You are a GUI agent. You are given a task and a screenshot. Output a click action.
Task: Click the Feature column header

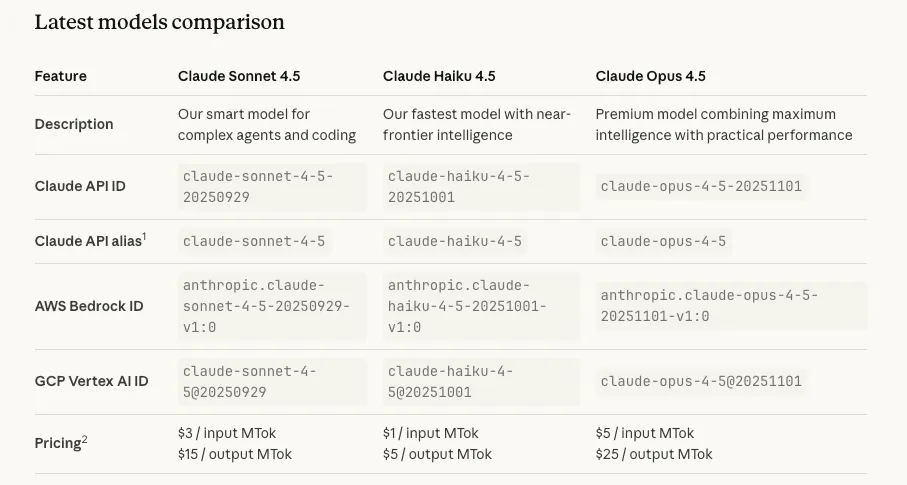[x=61, y=76]
